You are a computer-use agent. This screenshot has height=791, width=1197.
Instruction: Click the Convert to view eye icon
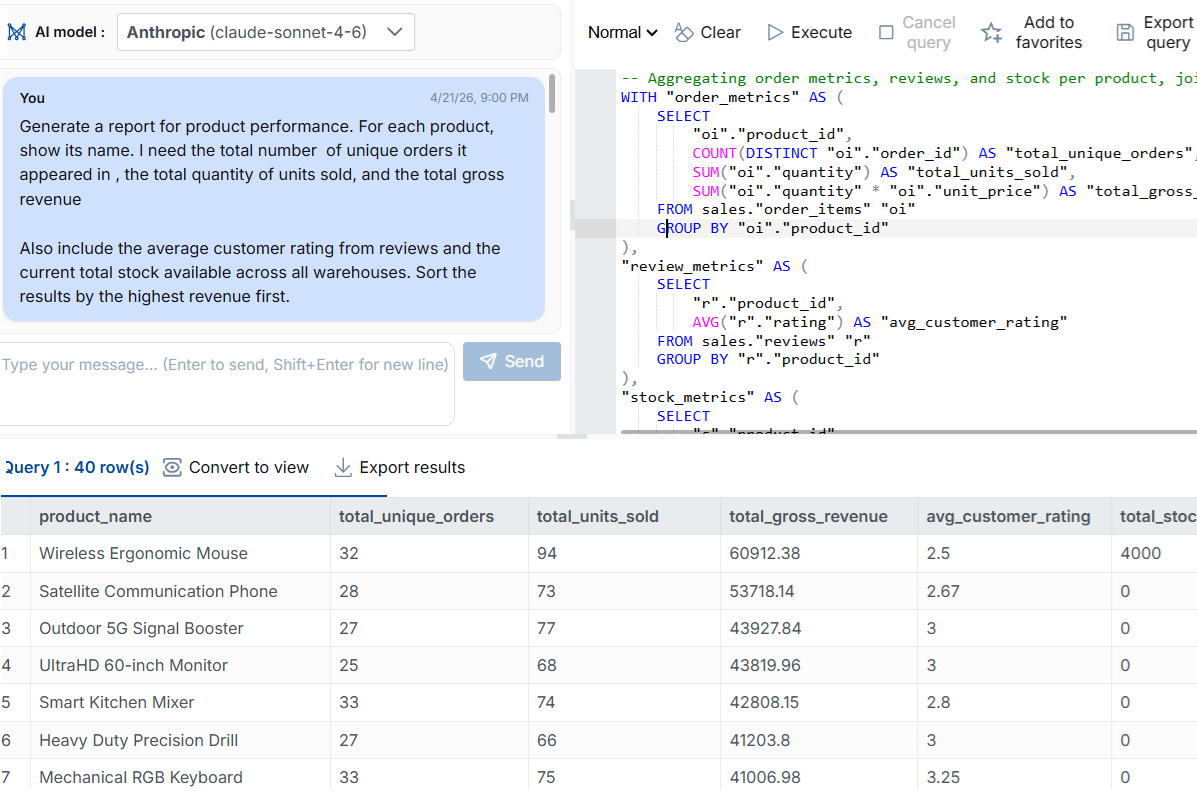point(173,467)
